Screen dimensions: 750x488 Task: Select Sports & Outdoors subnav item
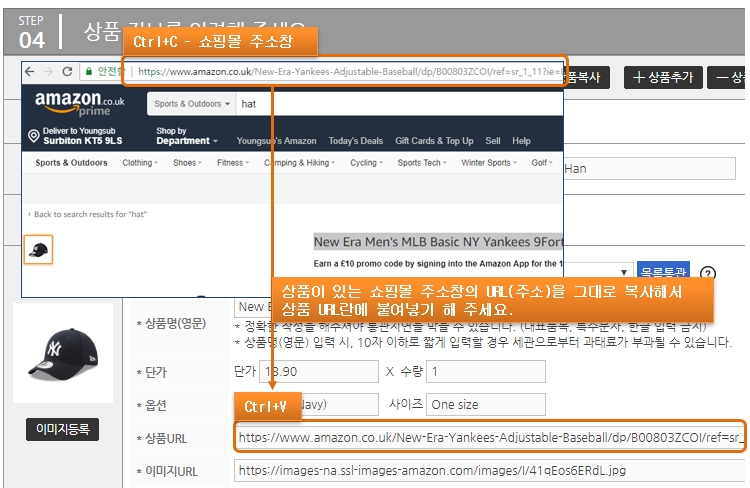71,163
